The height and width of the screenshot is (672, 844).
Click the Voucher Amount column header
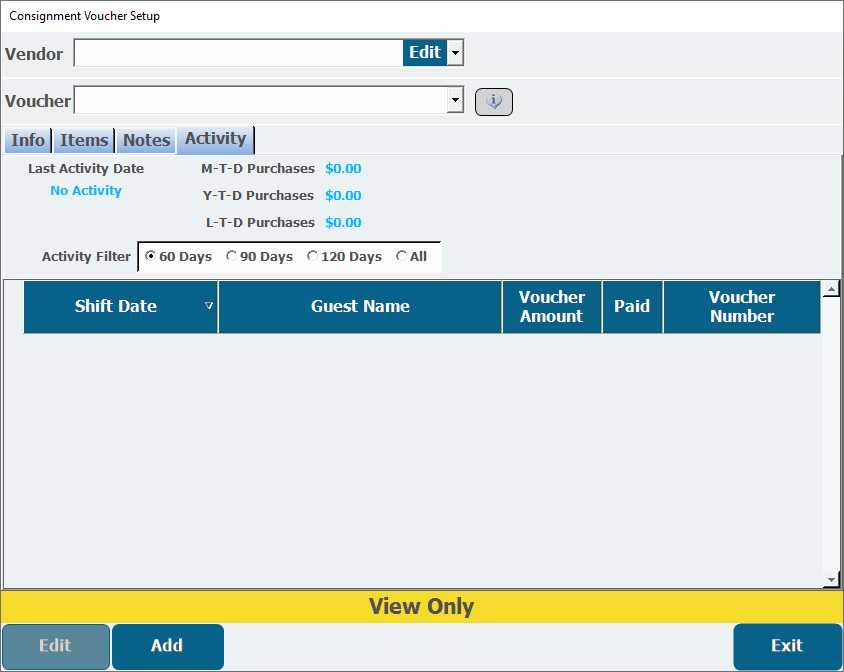click(x=551, y=306)
